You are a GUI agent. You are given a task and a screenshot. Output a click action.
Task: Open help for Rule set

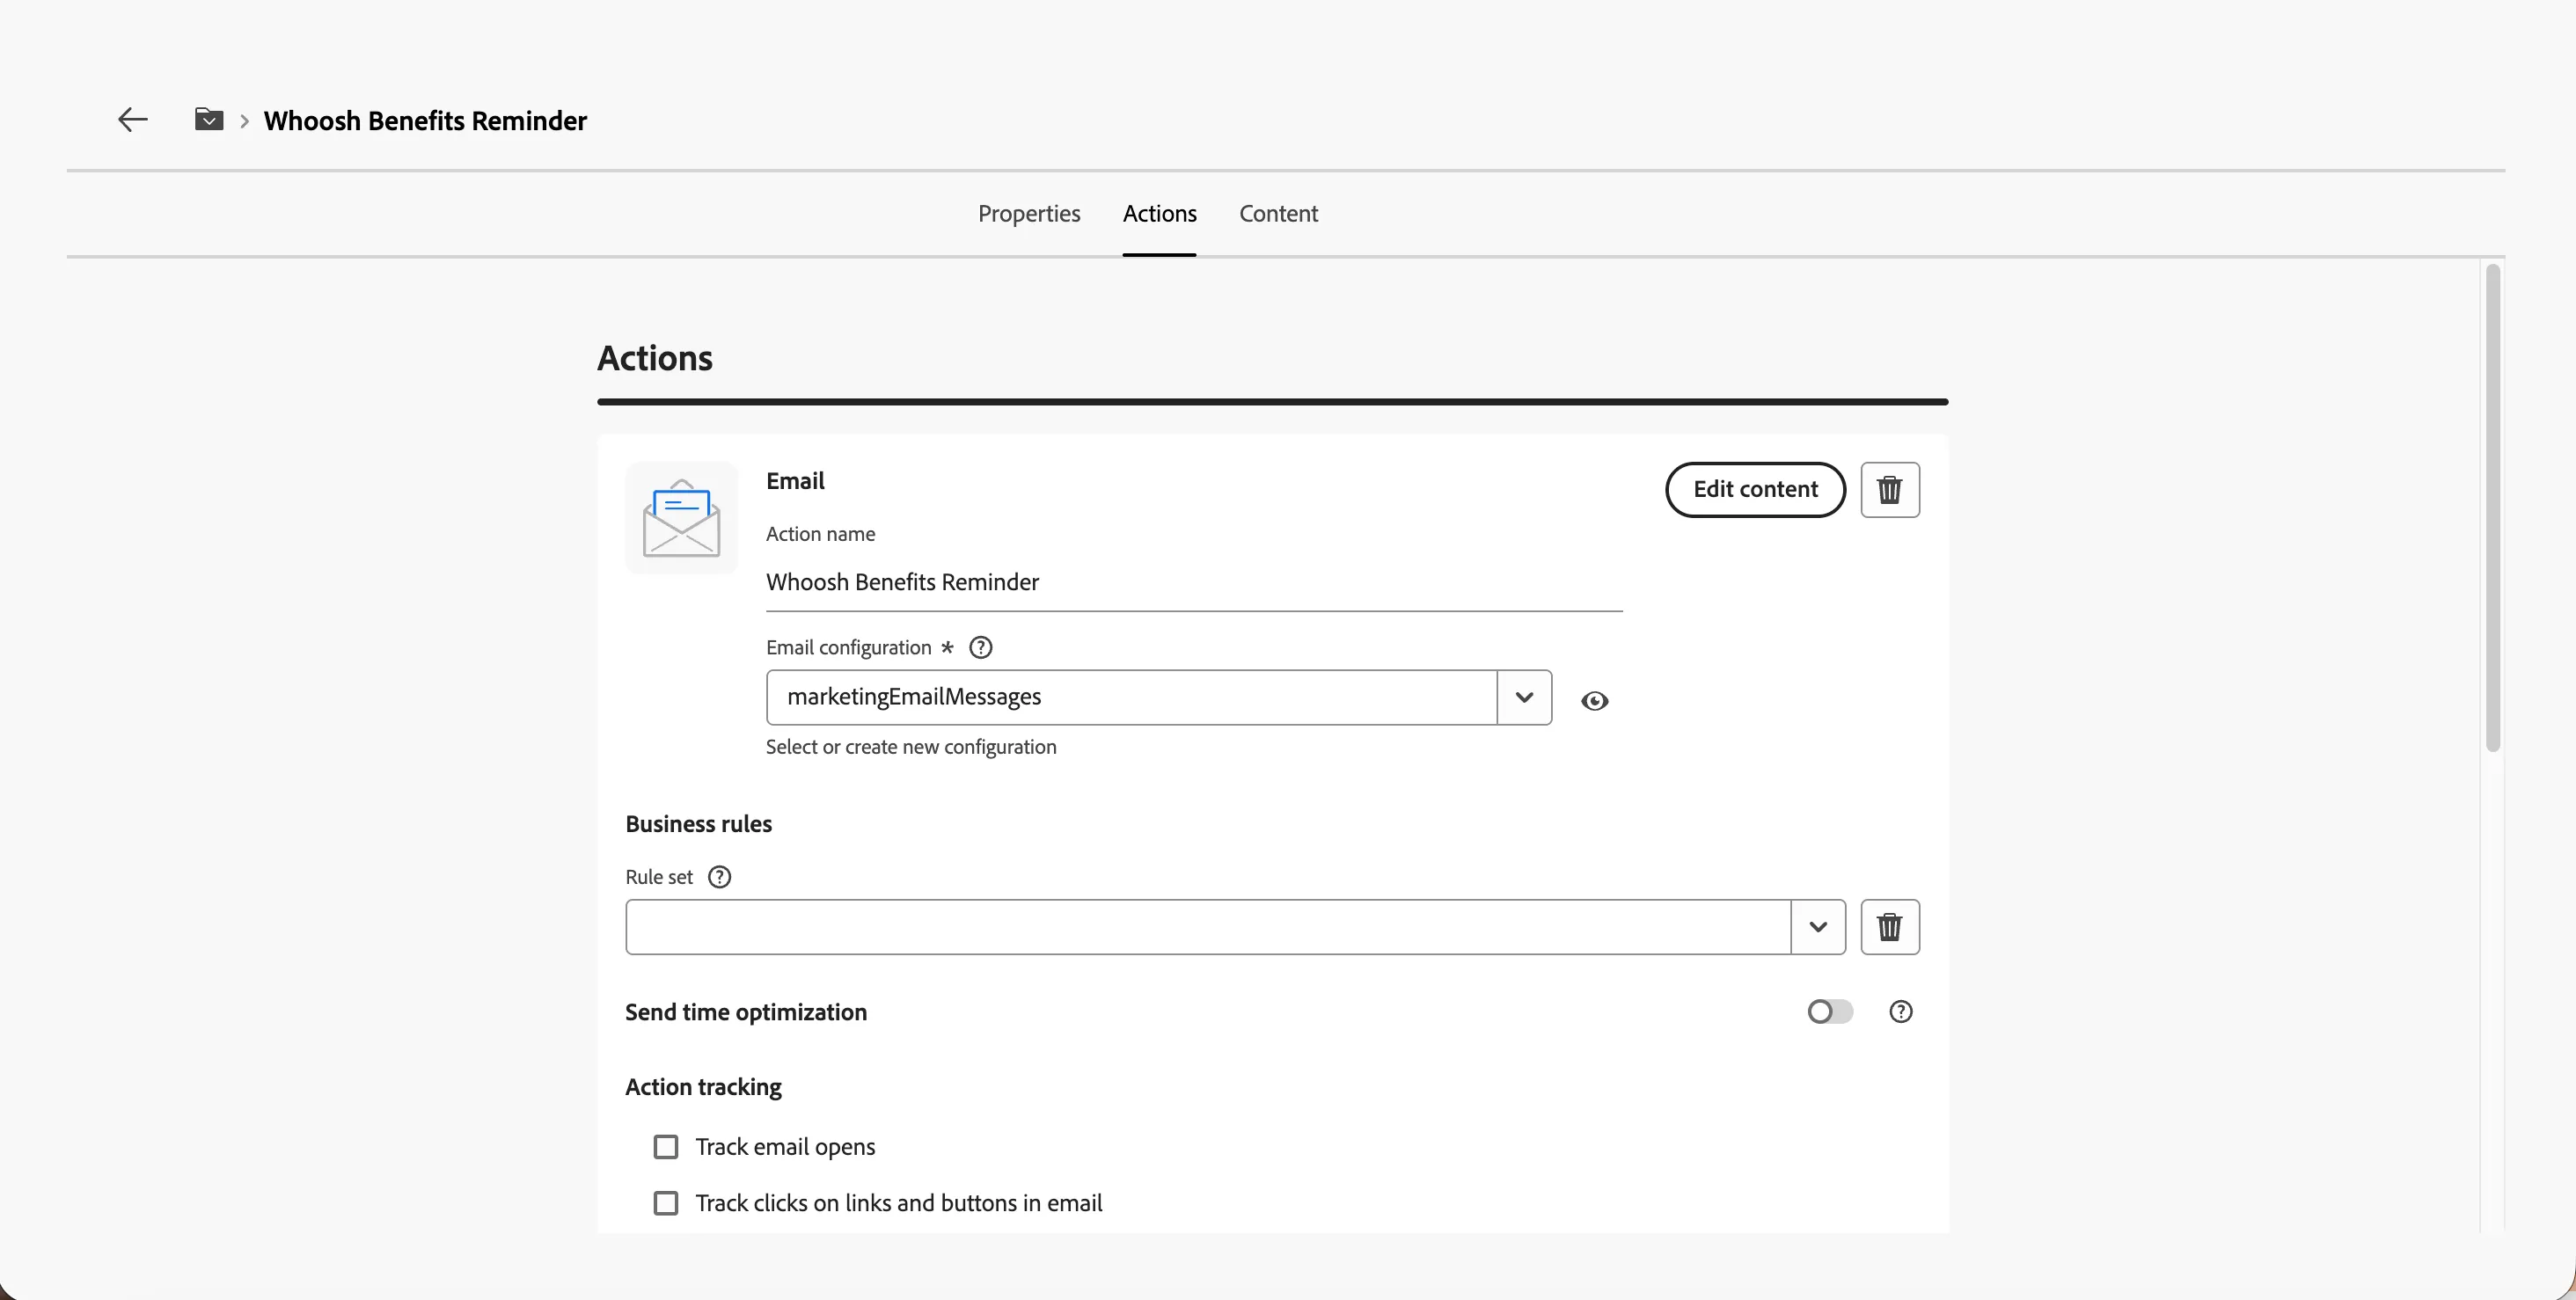pos(719,877)
